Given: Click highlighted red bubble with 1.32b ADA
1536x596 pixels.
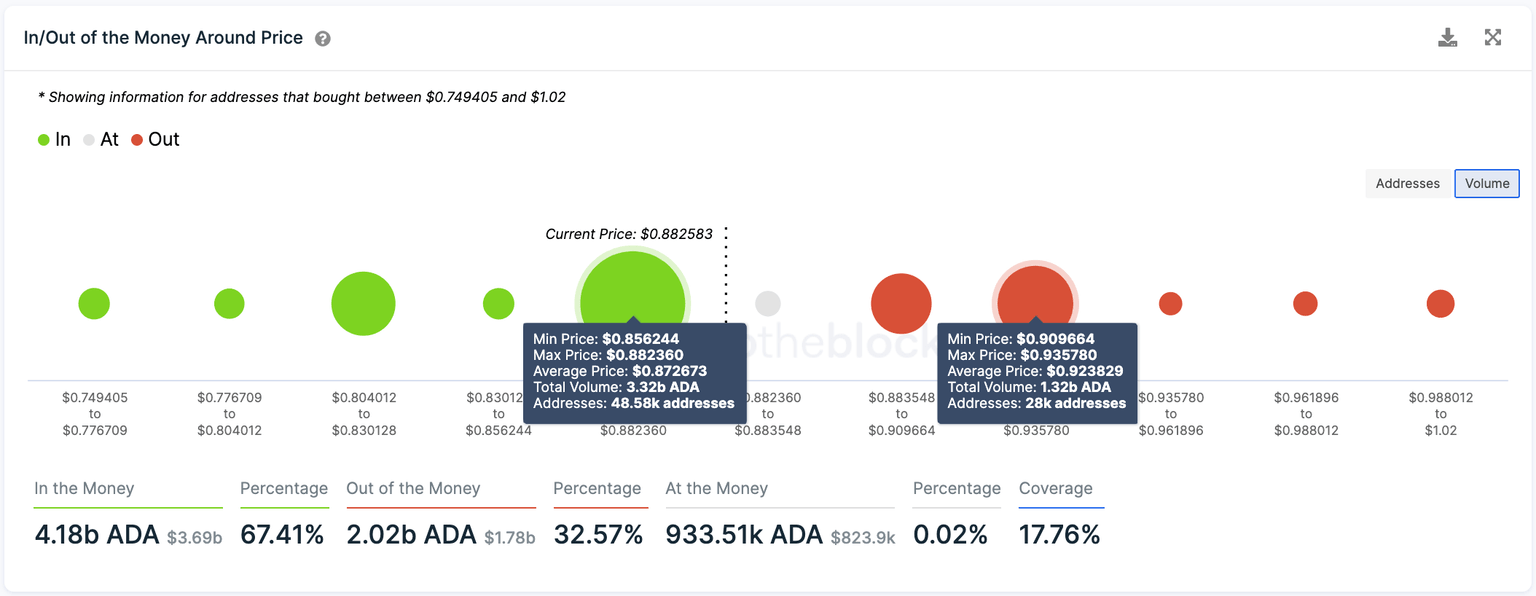Looking at the screenshot, I should tap(1035, 294).
